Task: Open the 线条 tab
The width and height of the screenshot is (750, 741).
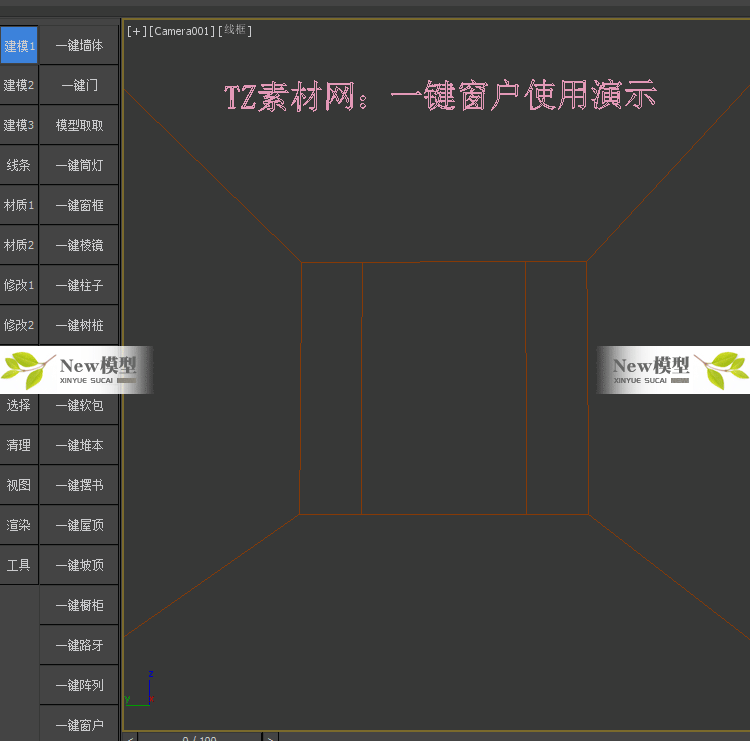Action: (x=19, y=165)
